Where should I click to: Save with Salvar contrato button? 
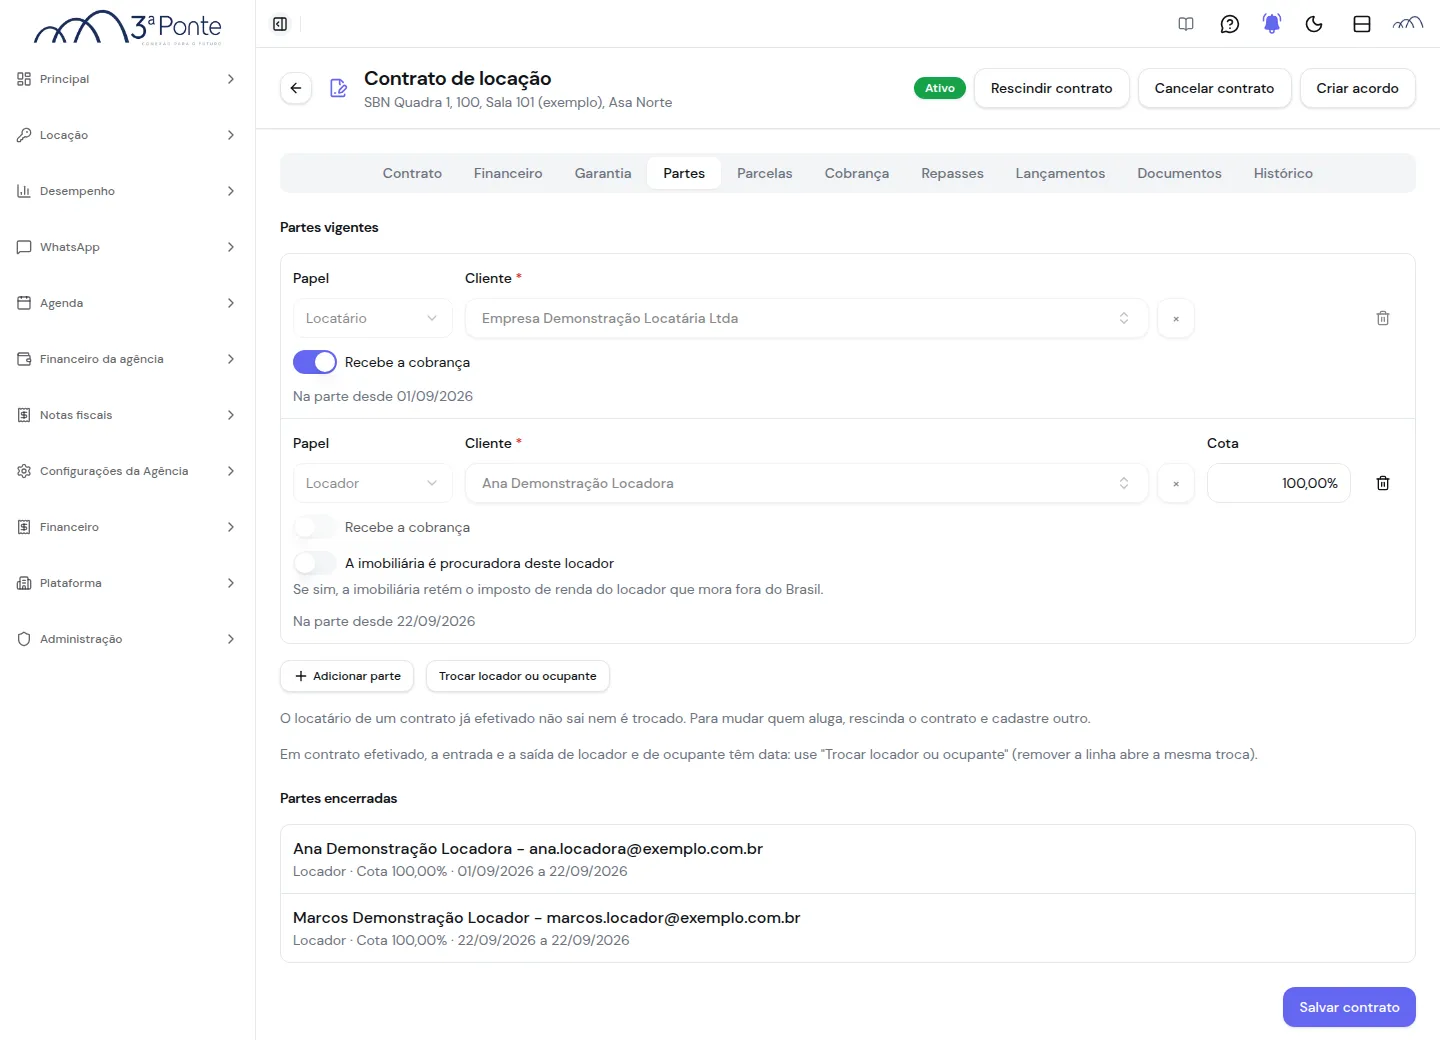click(1349, 1007)
